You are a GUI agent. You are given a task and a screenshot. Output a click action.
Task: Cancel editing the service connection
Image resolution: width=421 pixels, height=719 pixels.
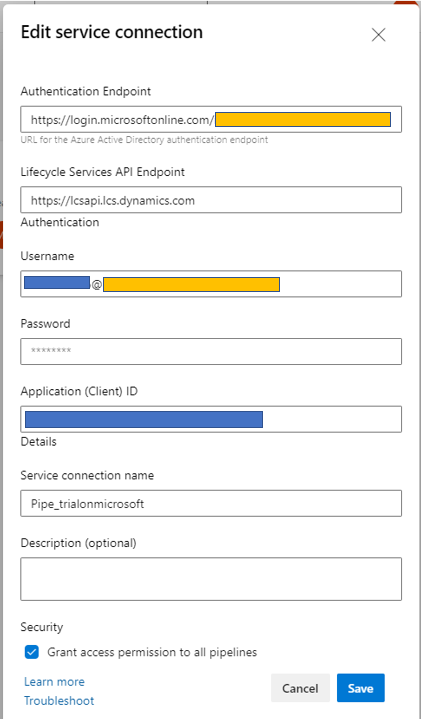tap(300, 688)
